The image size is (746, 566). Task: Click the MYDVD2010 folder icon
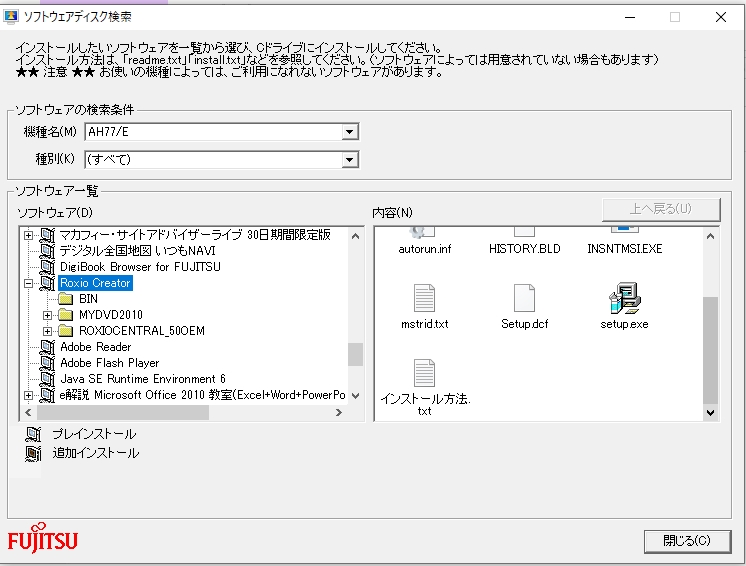point(65,315)
